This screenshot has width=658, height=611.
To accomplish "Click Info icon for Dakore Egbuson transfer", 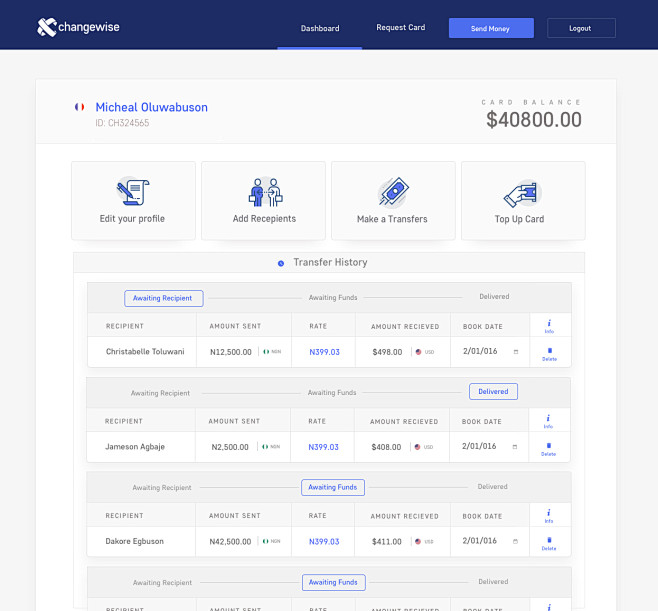I will tap(548, 515).
